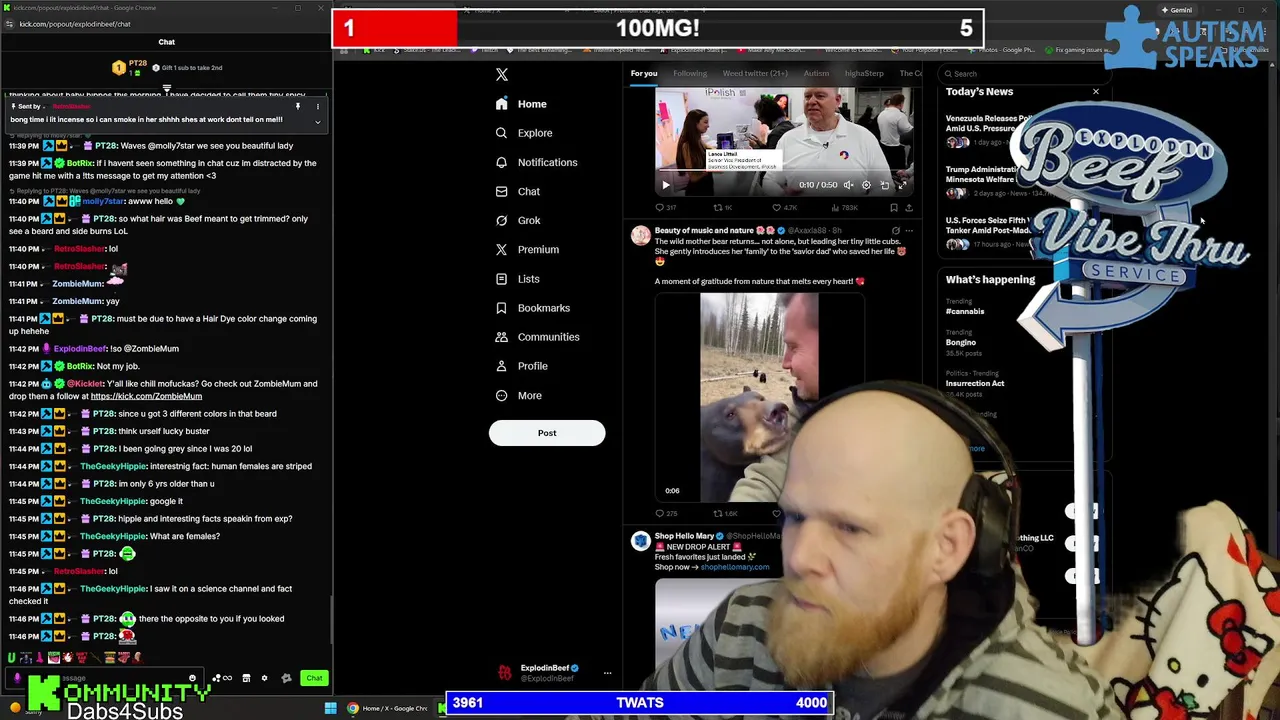Open the #cannabis trending topic

click(x=965, y=311)
